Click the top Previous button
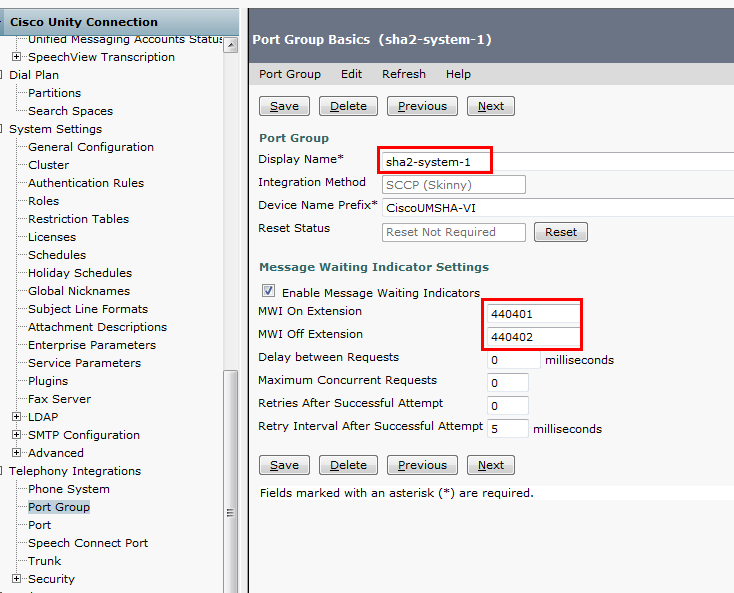The width and height of the screenshot is (734, 593). [x=422, y=106]
